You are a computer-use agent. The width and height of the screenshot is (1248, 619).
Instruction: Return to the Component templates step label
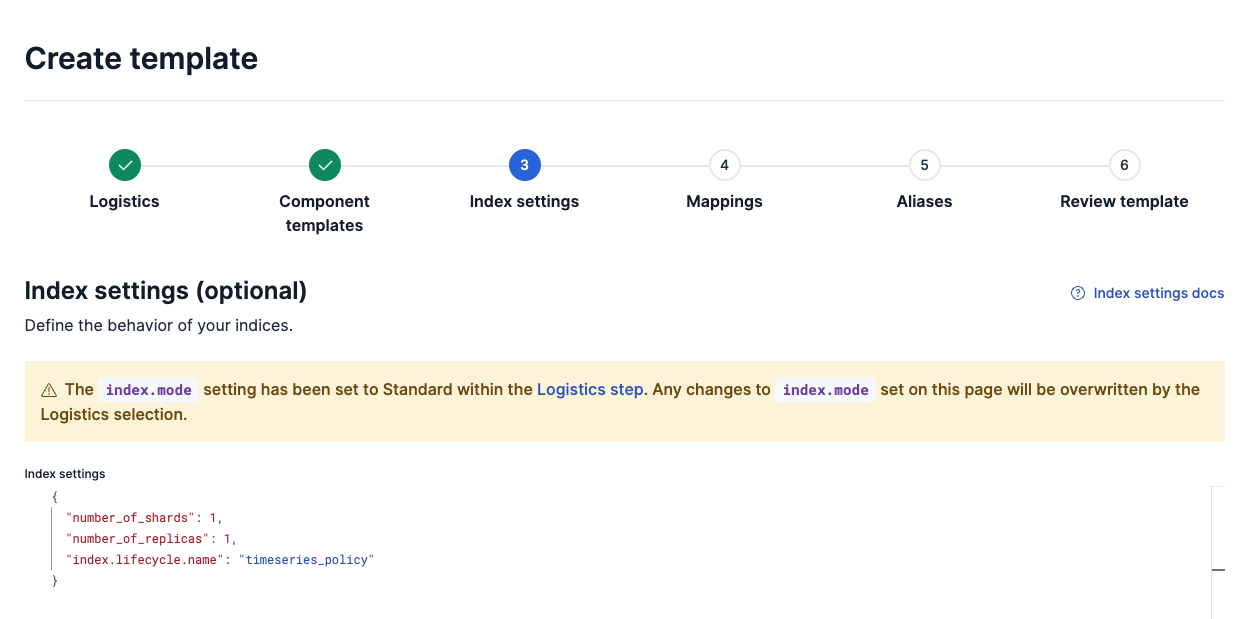pos(324,213)
